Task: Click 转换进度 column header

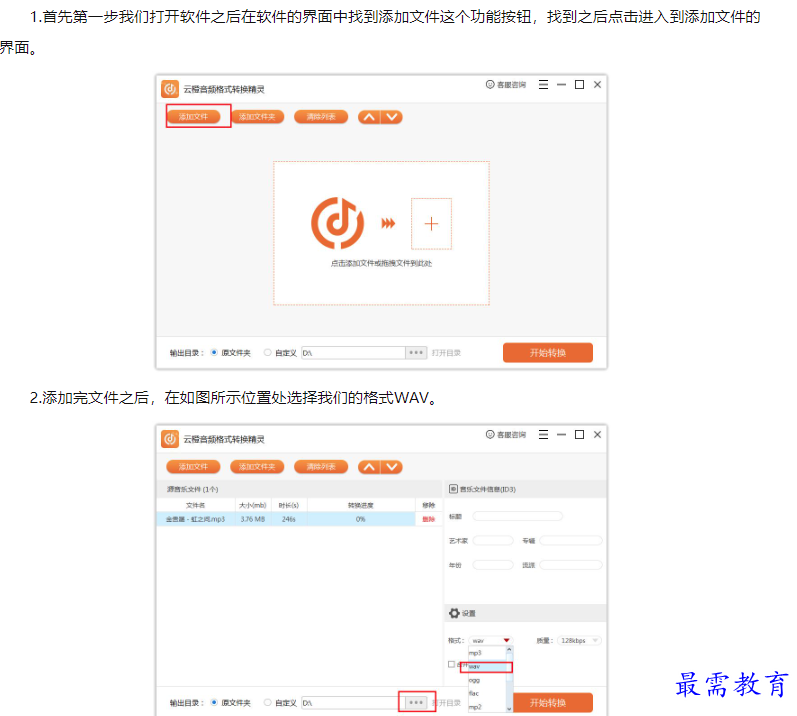Action: pos(360,505)
